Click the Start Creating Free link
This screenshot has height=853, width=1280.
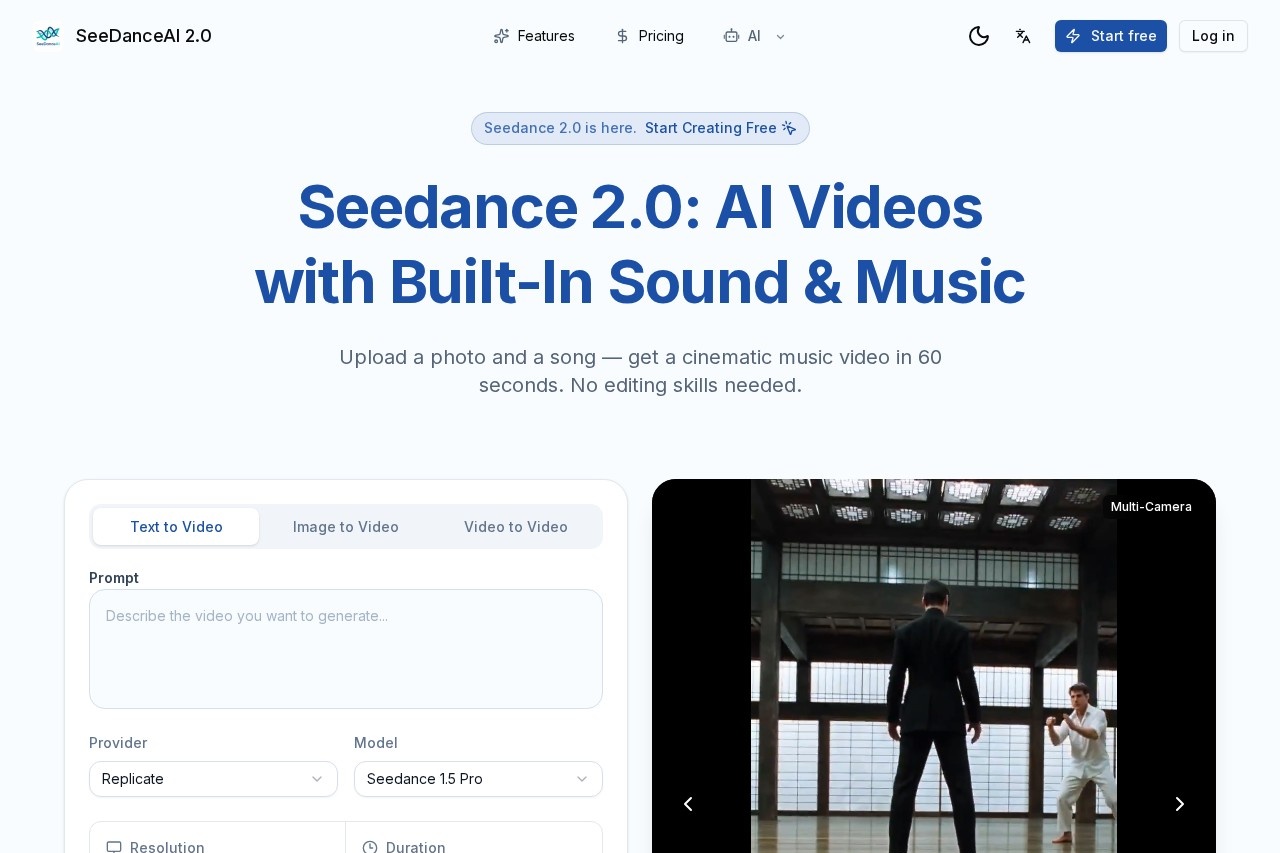click(x=711, y=128)
